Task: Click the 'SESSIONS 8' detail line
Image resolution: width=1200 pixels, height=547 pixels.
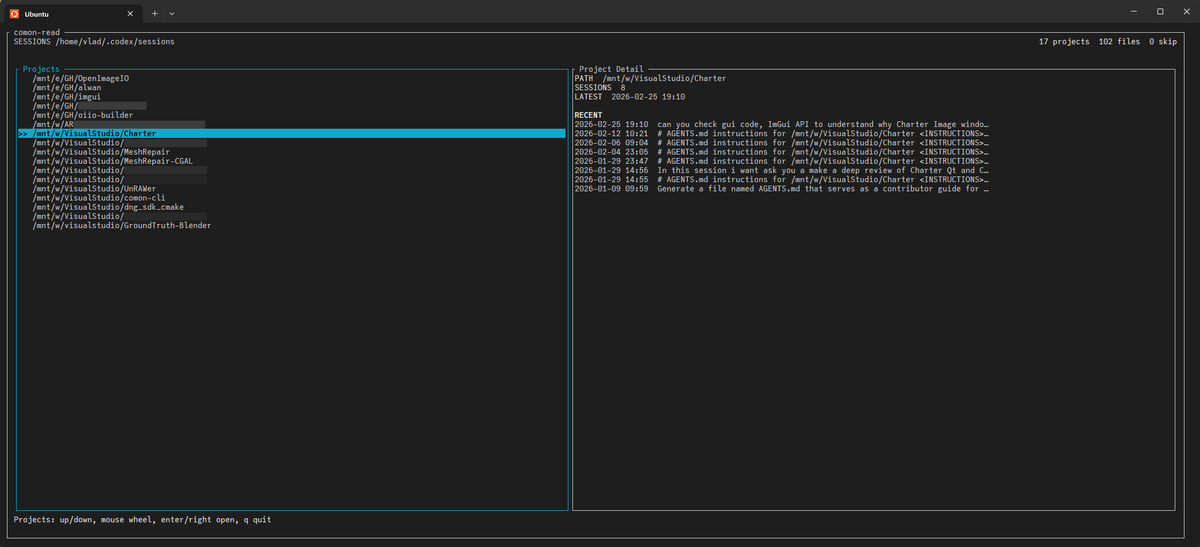Action: [600, 87]
